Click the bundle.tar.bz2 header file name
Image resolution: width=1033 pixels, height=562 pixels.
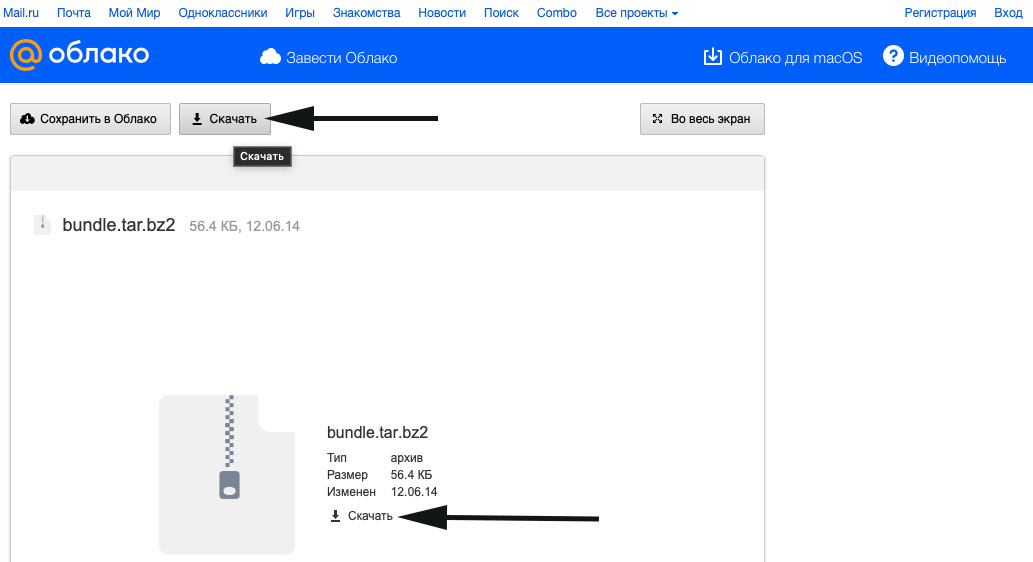[x=119, y=225]
